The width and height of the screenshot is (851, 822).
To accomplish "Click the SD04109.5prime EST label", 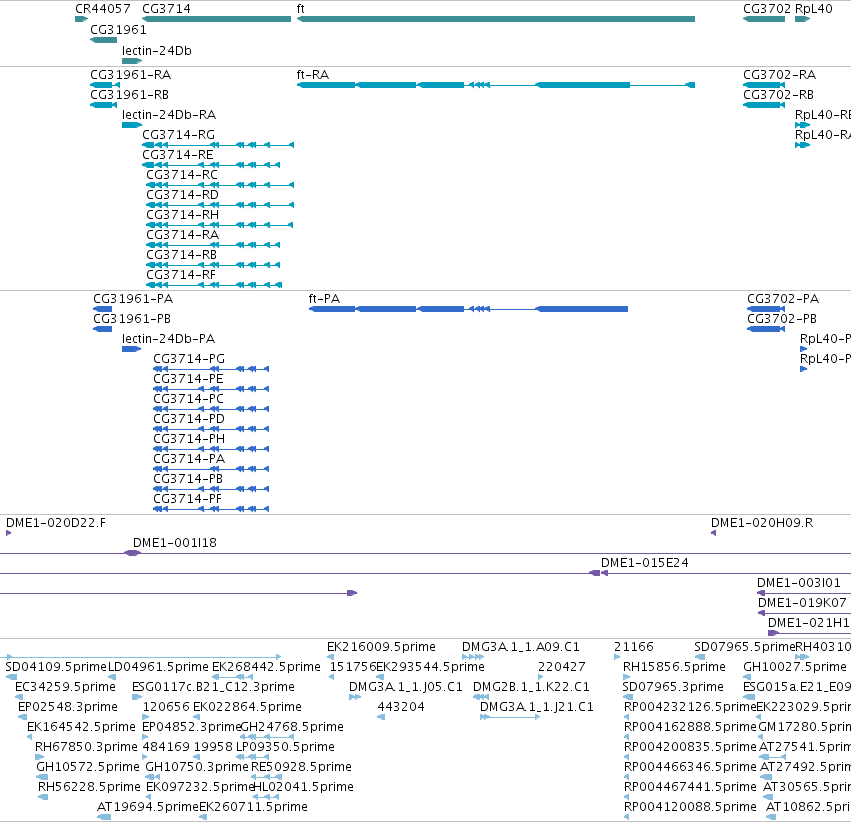I will 56,666.
